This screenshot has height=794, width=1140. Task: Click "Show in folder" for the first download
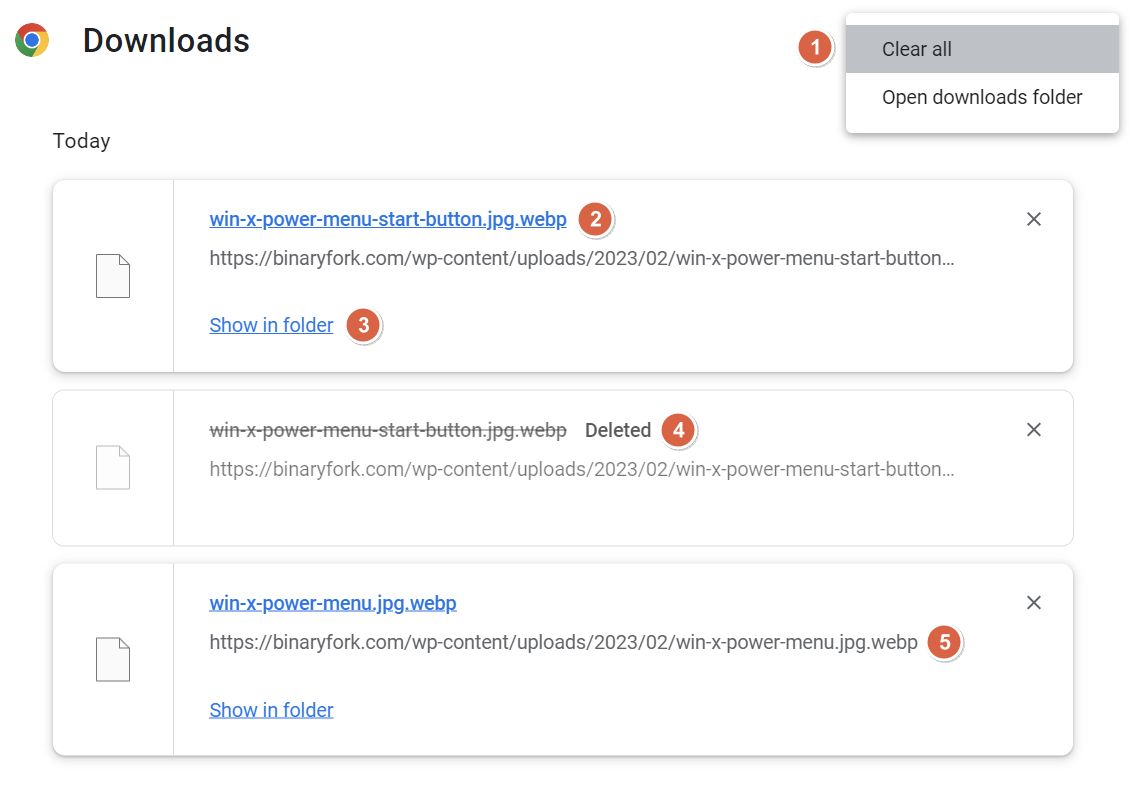(270, 324)
